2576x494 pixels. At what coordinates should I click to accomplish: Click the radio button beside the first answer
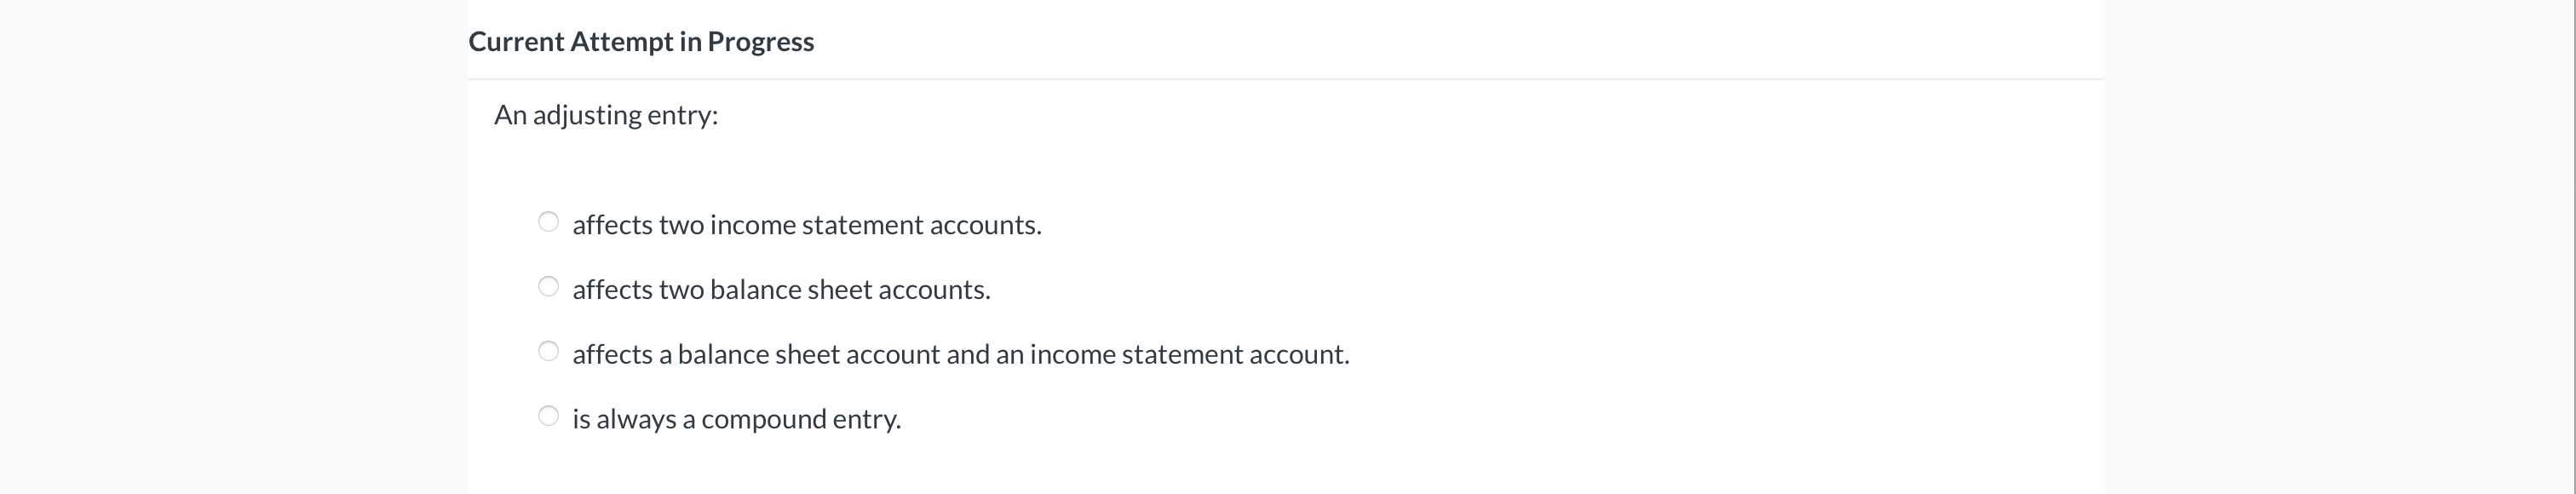pyautogui.click(x=549, y=222)
